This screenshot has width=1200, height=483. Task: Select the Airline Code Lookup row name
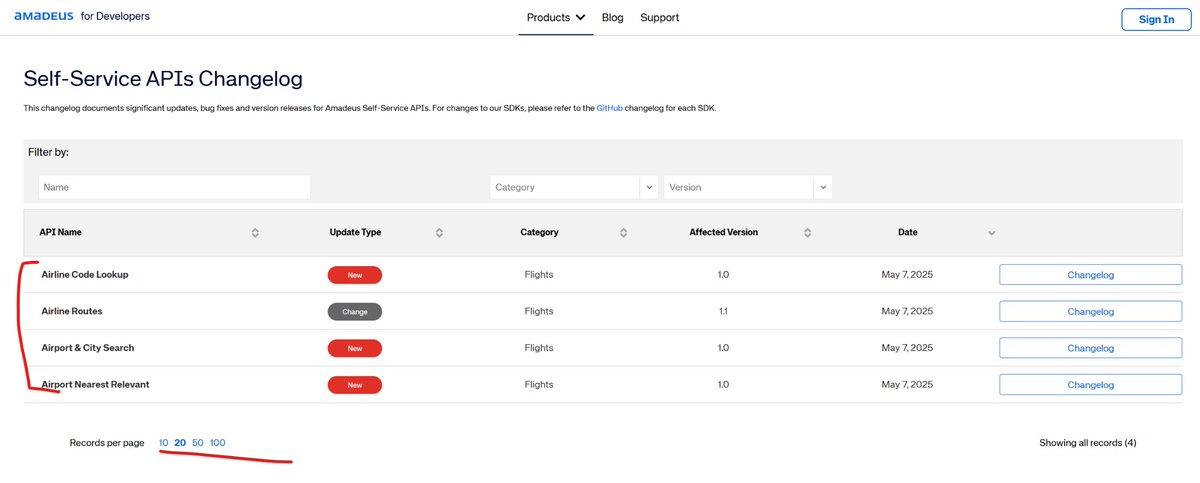[x=85, y=274]
